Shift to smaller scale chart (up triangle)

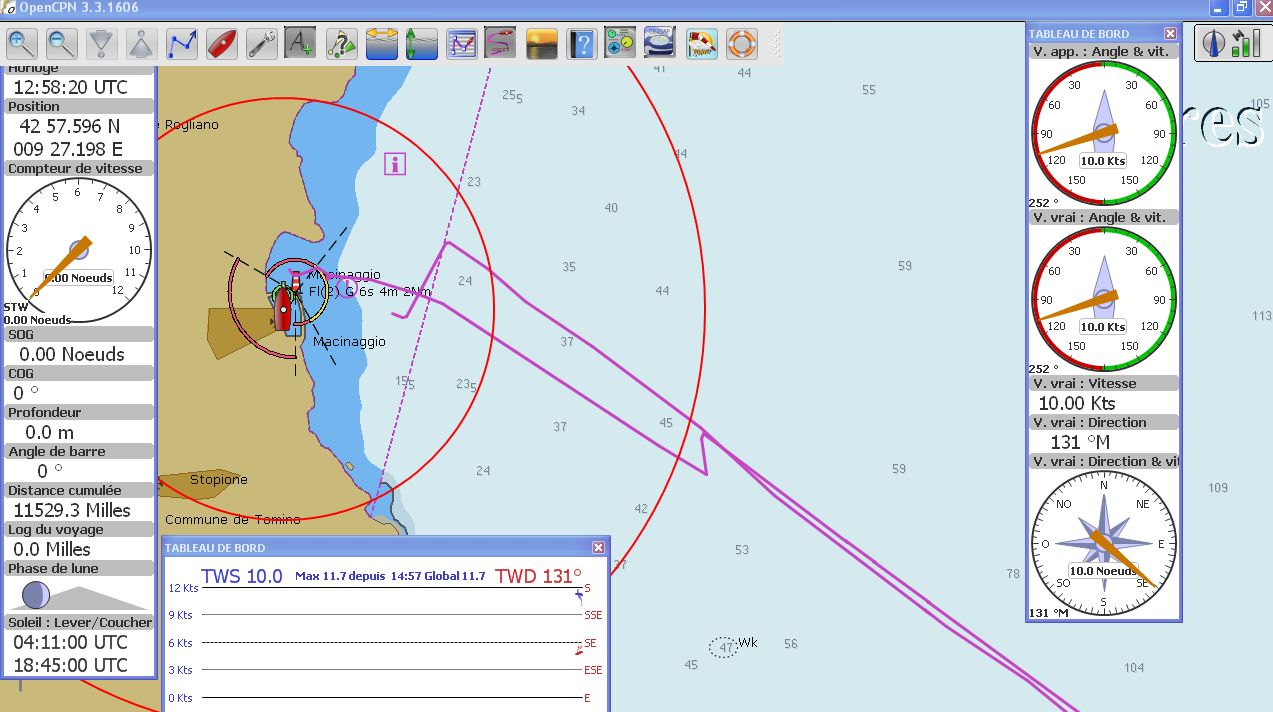click(142, 44)
